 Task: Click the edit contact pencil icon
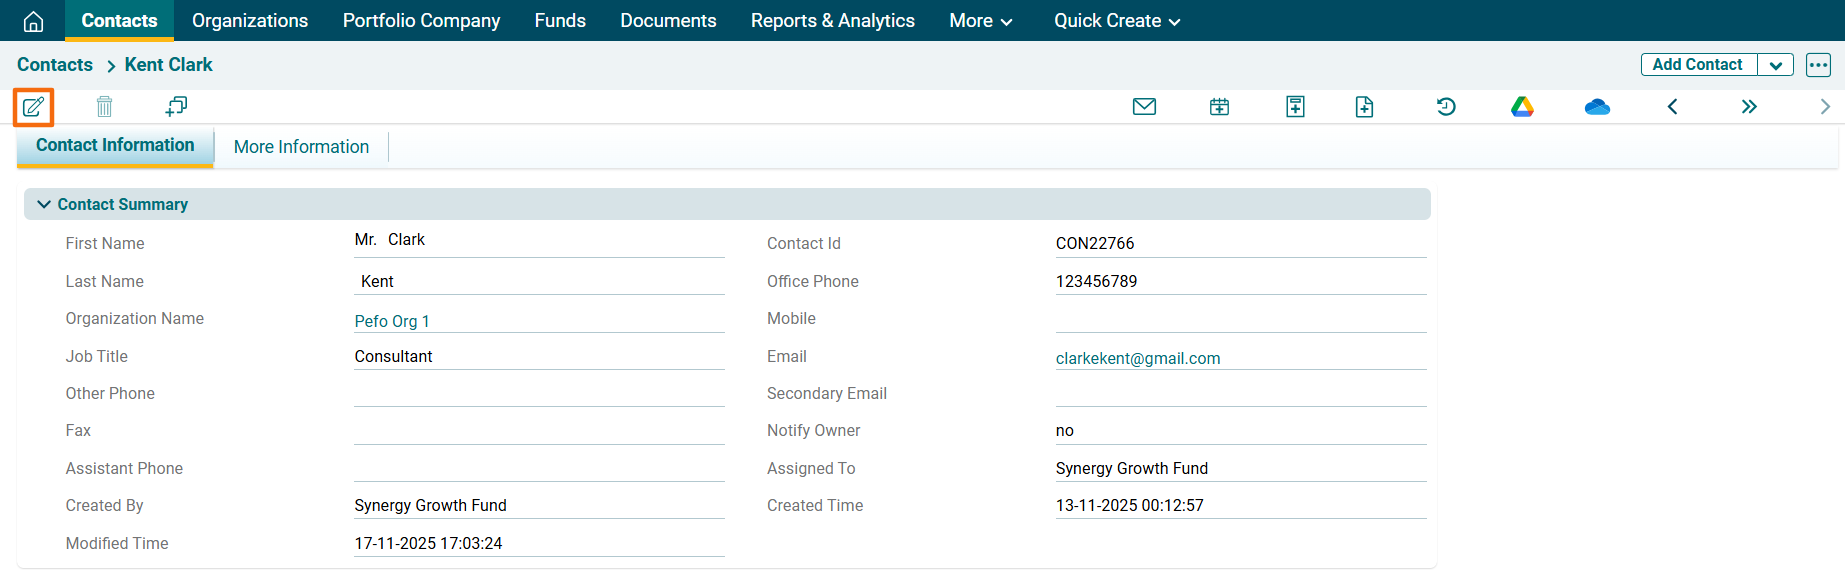(33, 107)
